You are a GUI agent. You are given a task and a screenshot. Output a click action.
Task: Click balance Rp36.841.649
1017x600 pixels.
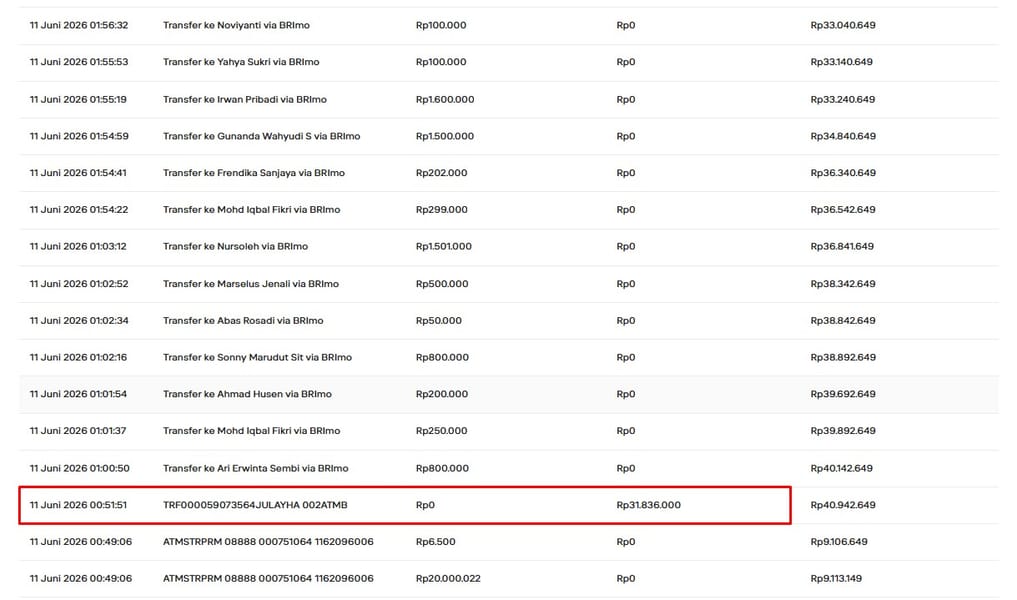point(842,246)
